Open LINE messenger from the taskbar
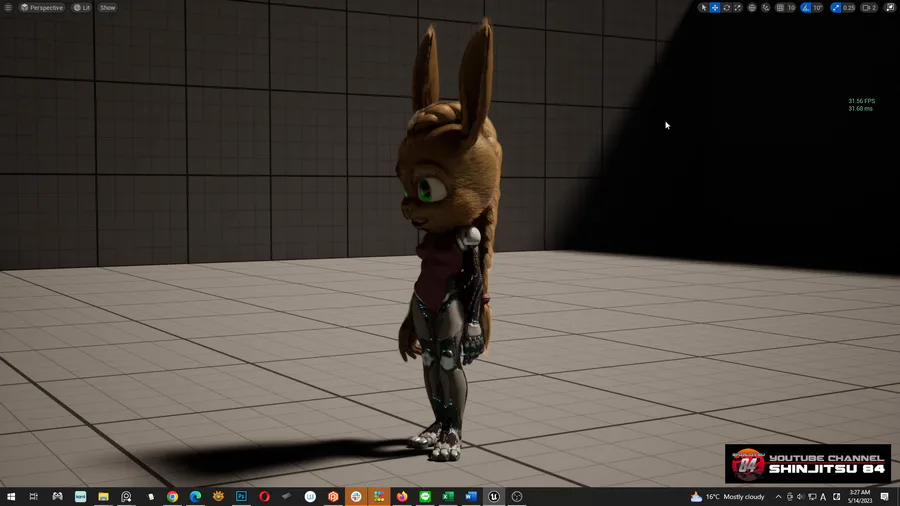The image size is (900, 506). tap(425, 497)
